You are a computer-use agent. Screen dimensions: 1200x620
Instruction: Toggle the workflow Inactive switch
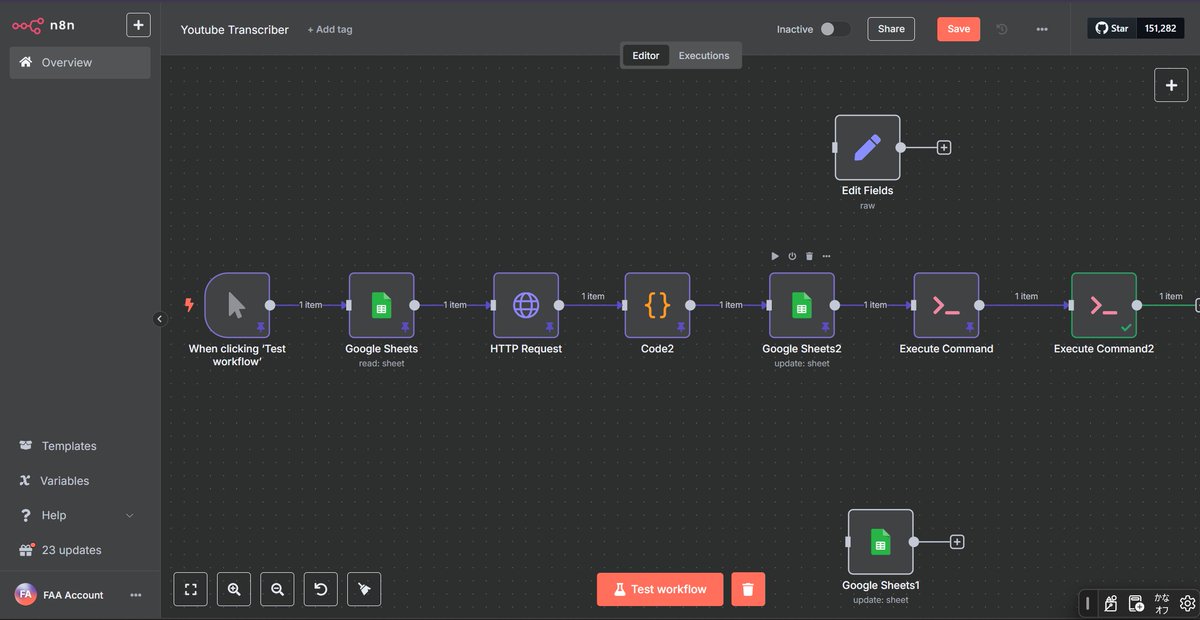pyautogui.click(x=835, y=29)
